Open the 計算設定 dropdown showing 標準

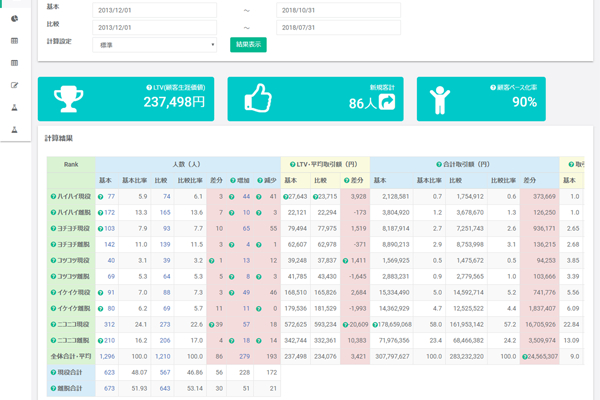[155, 45]
